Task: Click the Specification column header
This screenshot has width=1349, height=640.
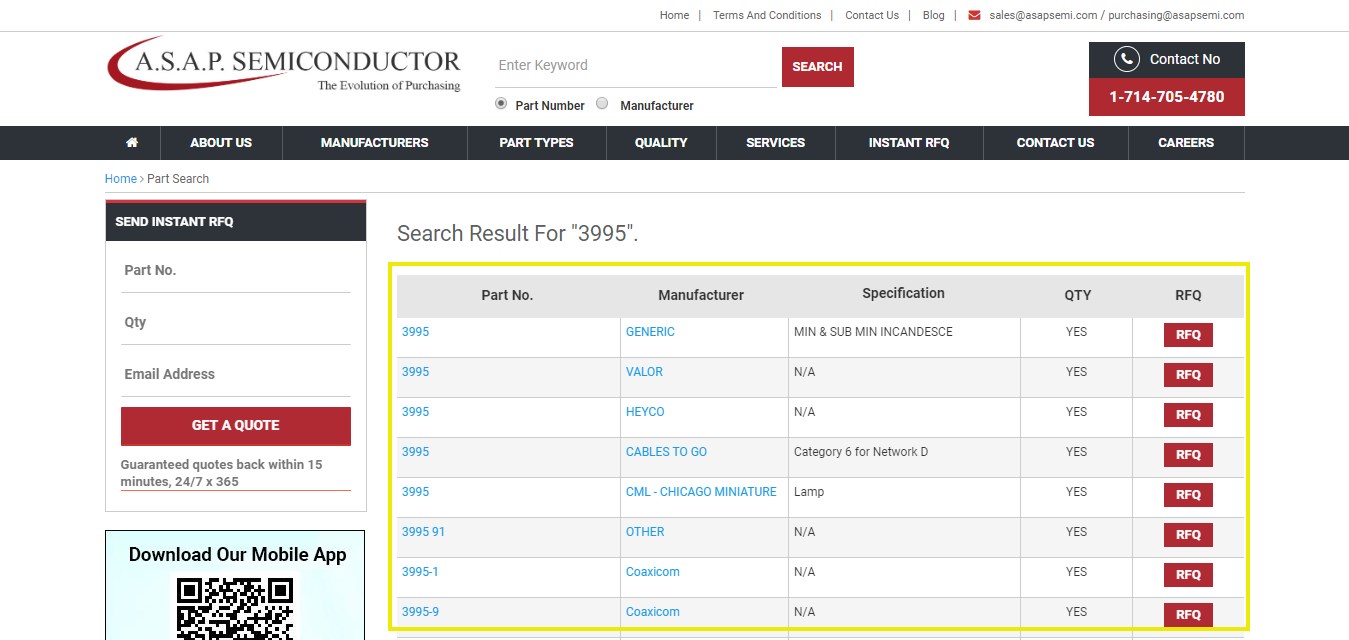Action: (x=903, y=293)
